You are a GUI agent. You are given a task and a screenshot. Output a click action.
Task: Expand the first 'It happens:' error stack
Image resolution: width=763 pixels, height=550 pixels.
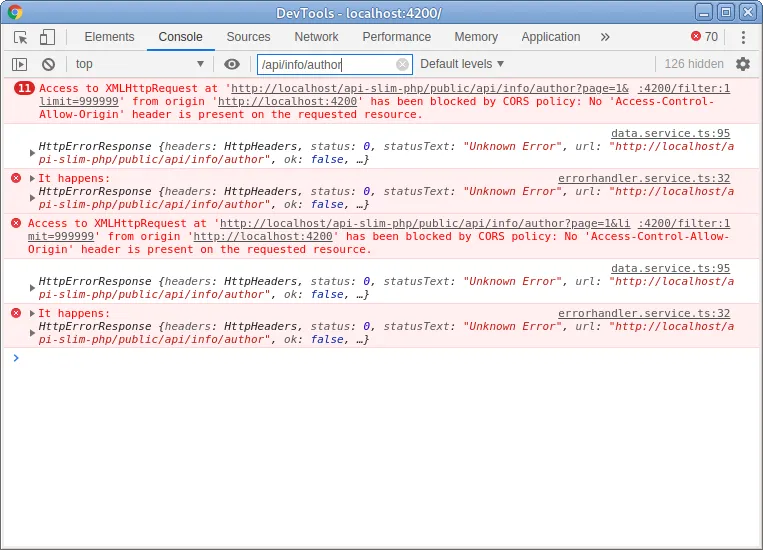(x=32, y=178)
